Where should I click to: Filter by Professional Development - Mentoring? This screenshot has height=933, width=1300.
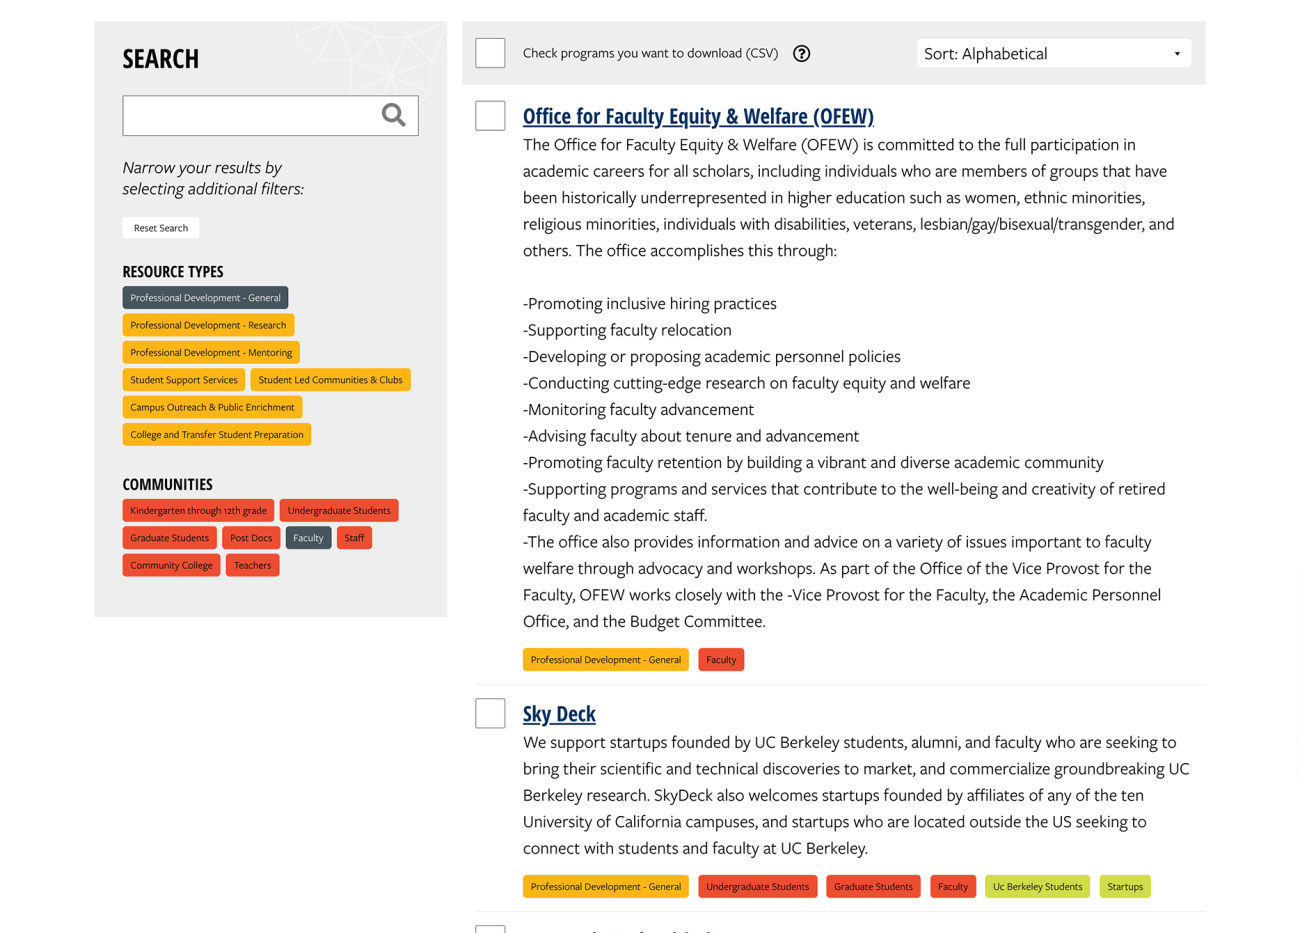tap(211, 353)
